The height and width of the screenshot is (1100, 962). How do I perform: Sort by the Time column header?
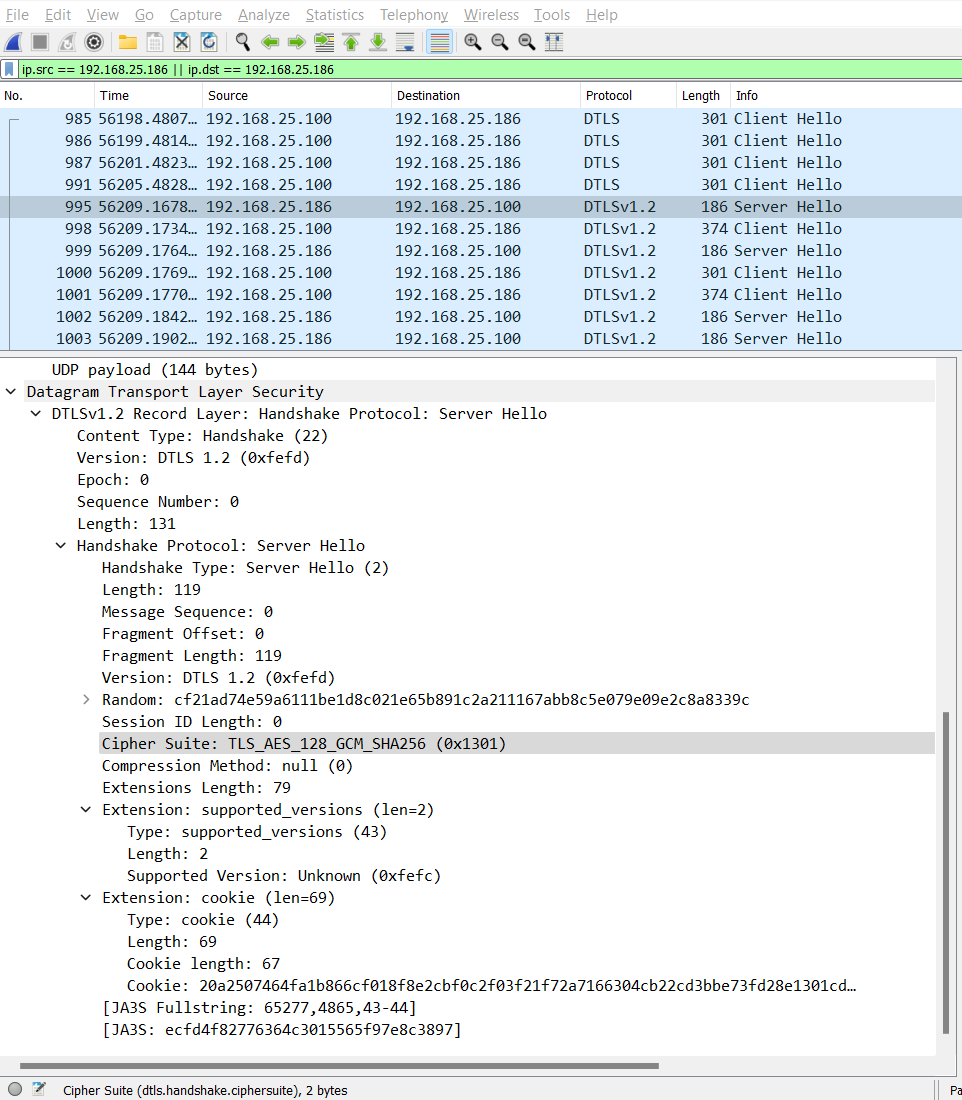[148, 95]
